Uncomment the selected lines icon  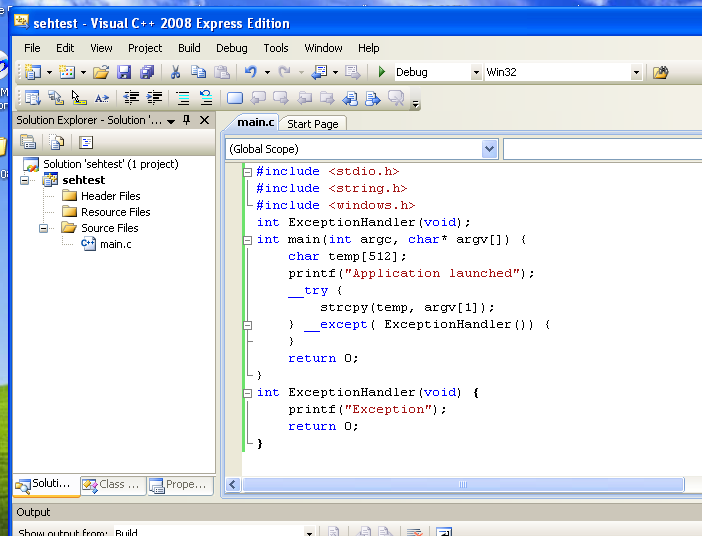point(206,97)
